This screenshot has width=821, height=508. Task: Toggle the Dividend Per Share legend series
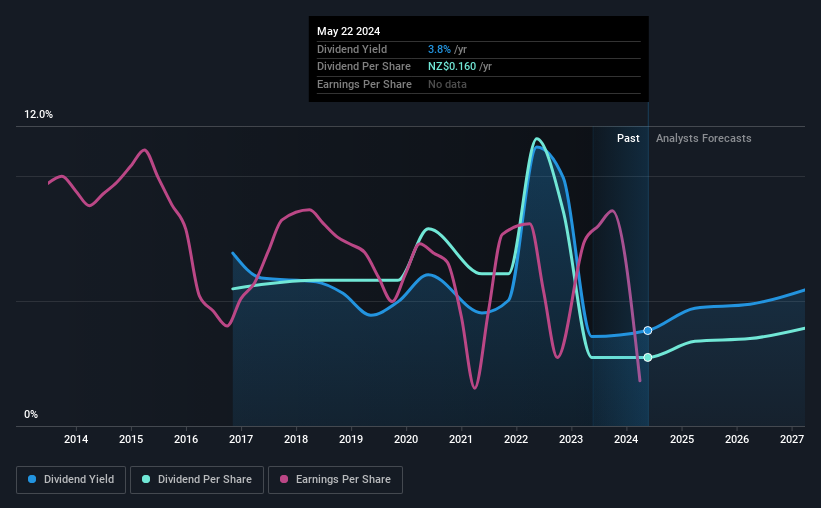click(197, 480)
